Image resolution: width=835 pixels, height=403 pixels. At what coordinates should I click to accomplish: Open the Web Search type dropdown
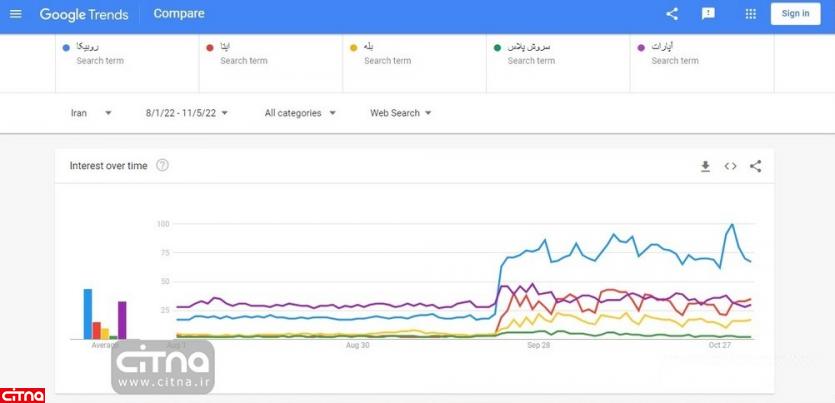click(400, 113)
